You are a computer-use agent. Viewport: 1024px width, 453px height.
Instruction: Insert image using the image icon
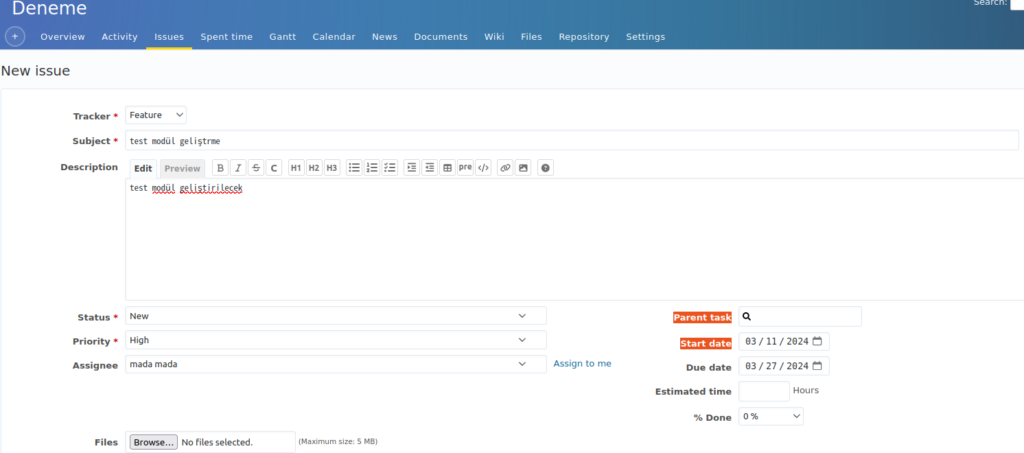point(523,168)
